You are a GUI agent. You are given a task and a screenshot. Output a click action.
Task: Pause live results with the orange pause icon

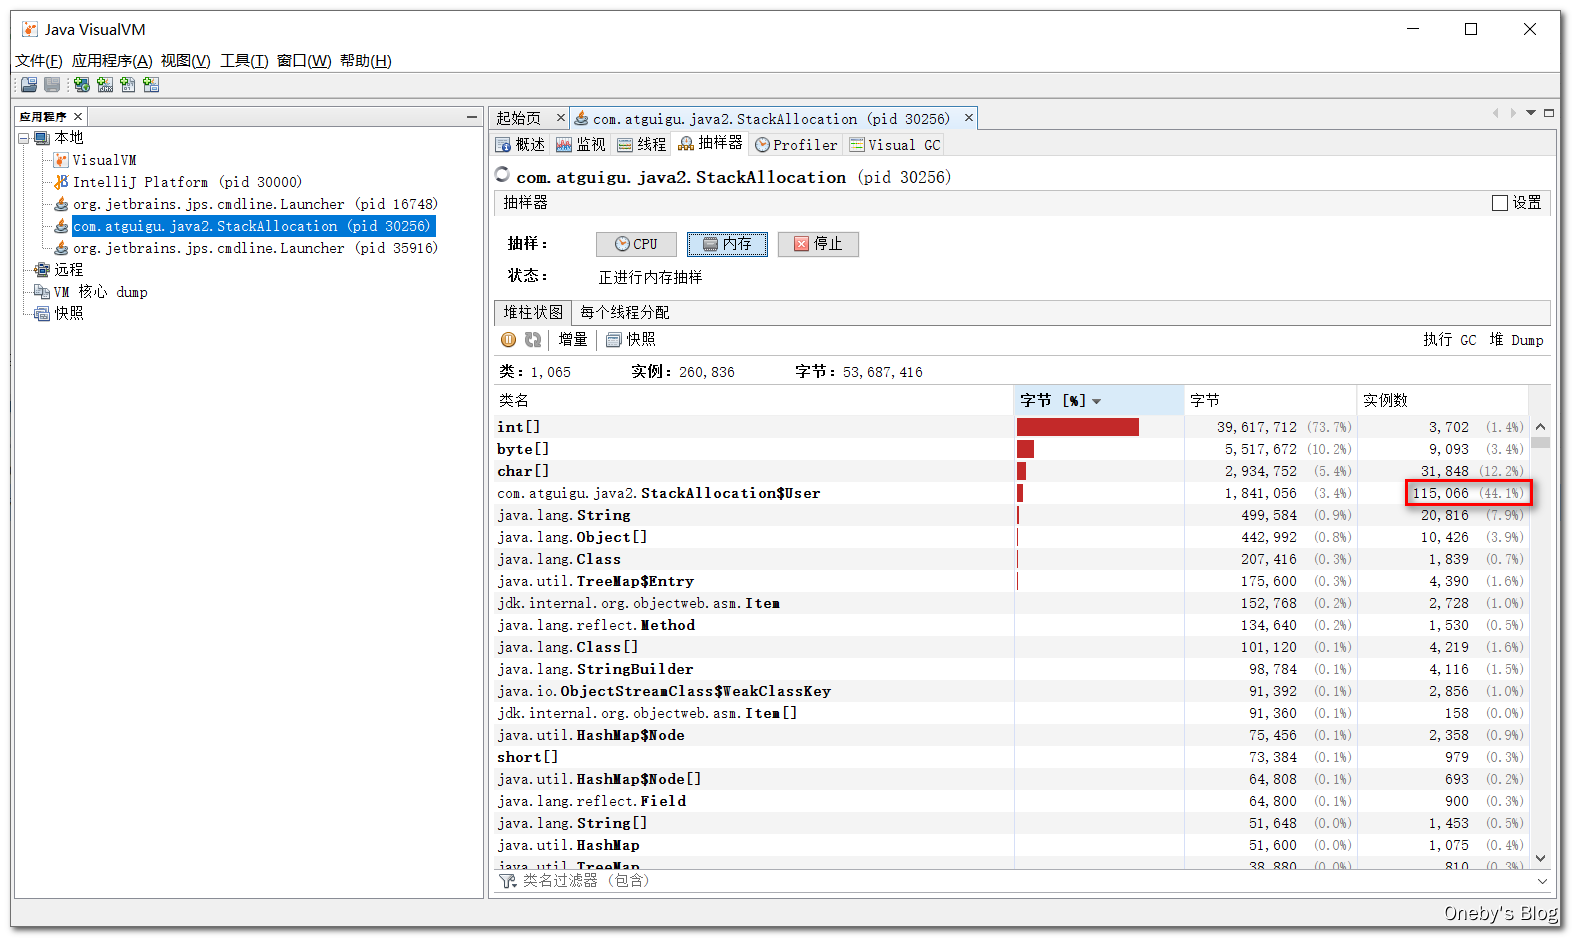(x=509, y=340)
